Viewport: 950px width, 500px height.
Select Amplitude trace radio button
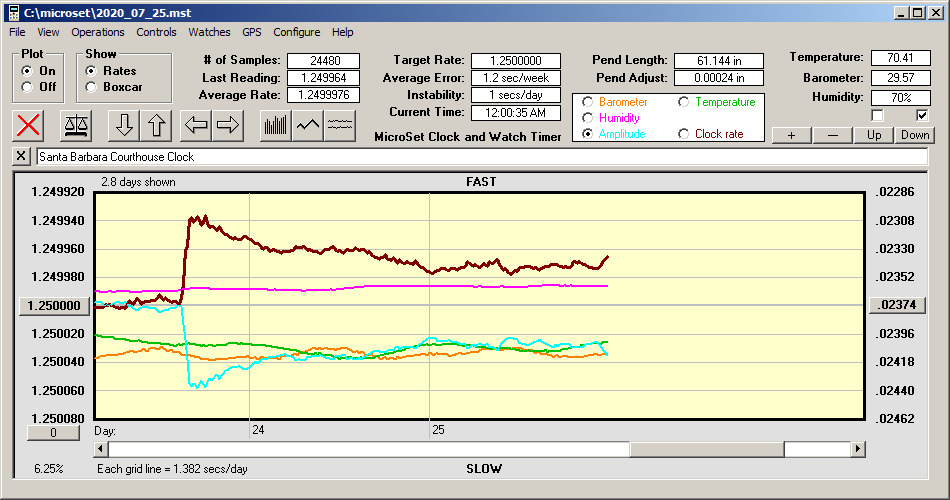(x=587, y=134)
